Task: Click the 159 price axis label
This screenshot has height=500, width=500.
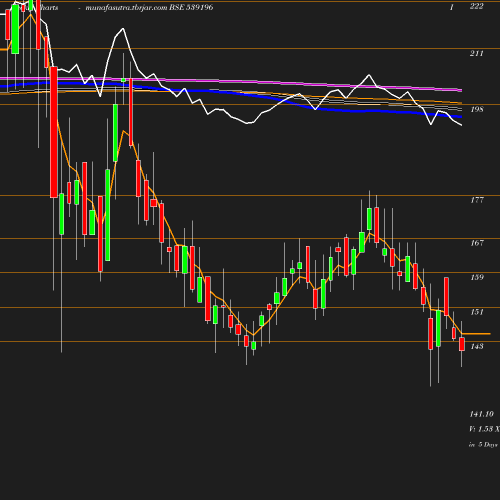Action: pyautogui.click(x=477, y=277)
